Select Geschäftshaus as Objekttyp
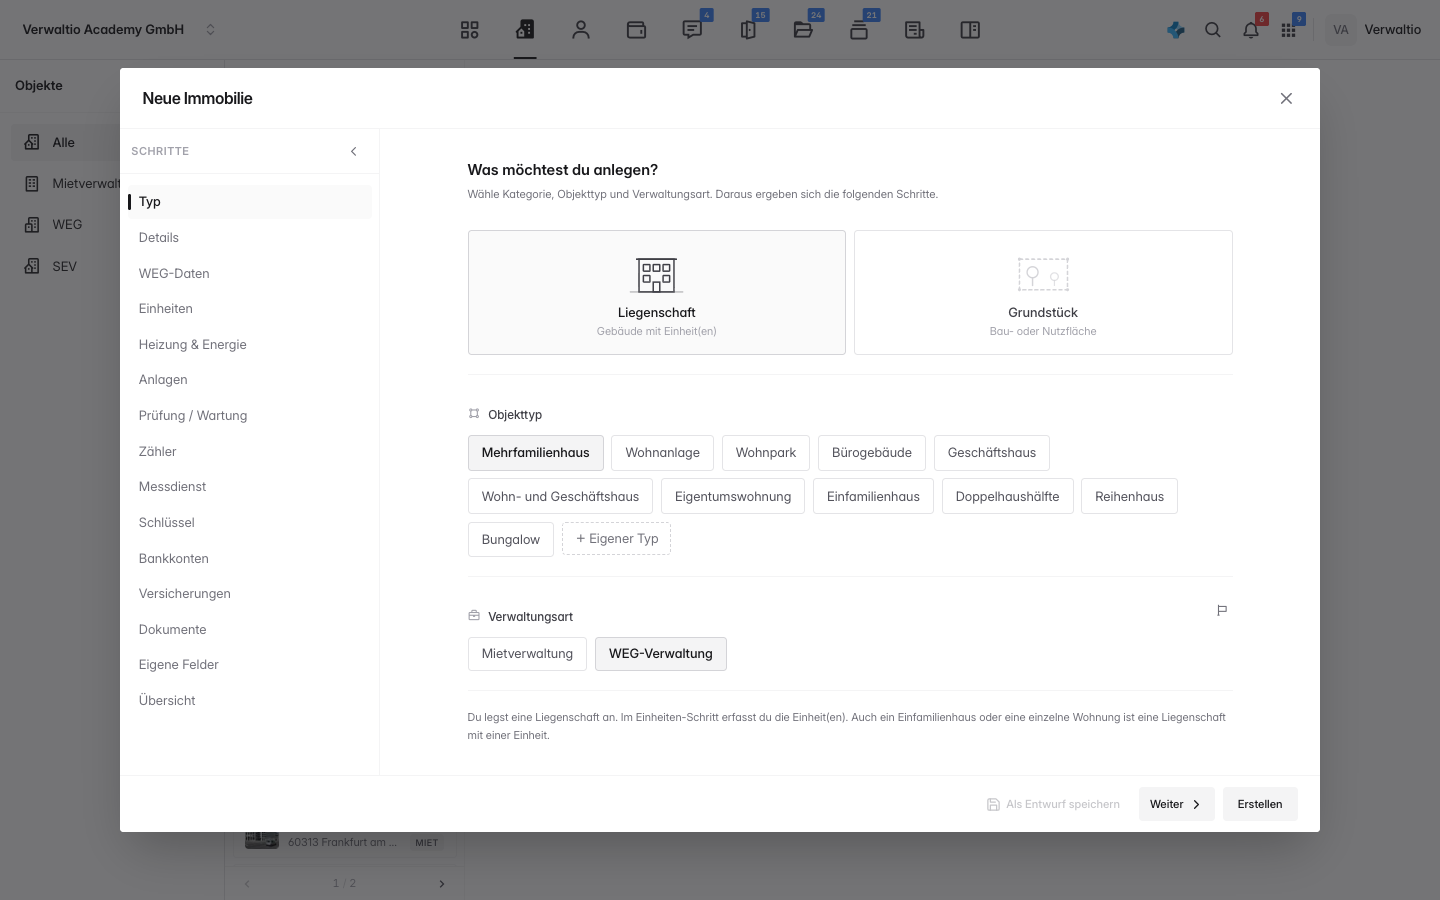 coord(992,453)
